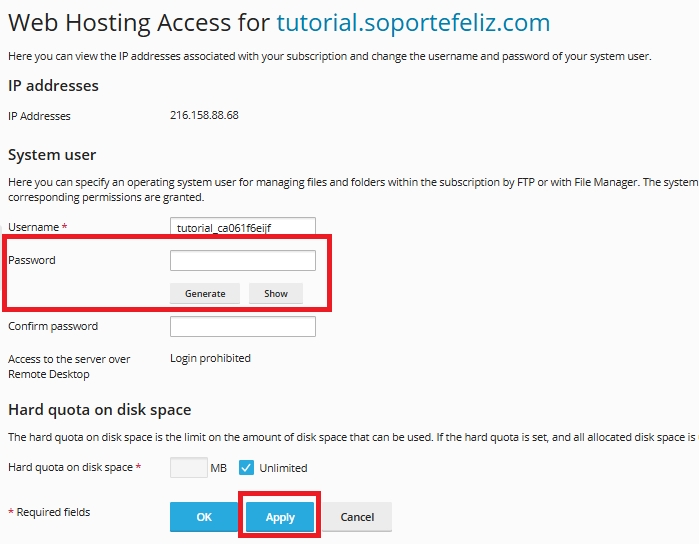Click the hard quota MB input box
The height and width of the screenshot is (544, 699).
188,467
